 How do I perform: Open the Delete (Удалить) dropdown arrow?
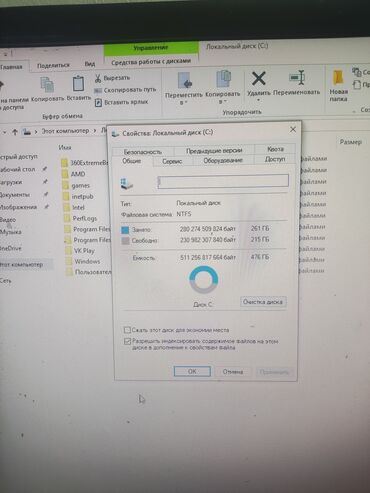258,100
